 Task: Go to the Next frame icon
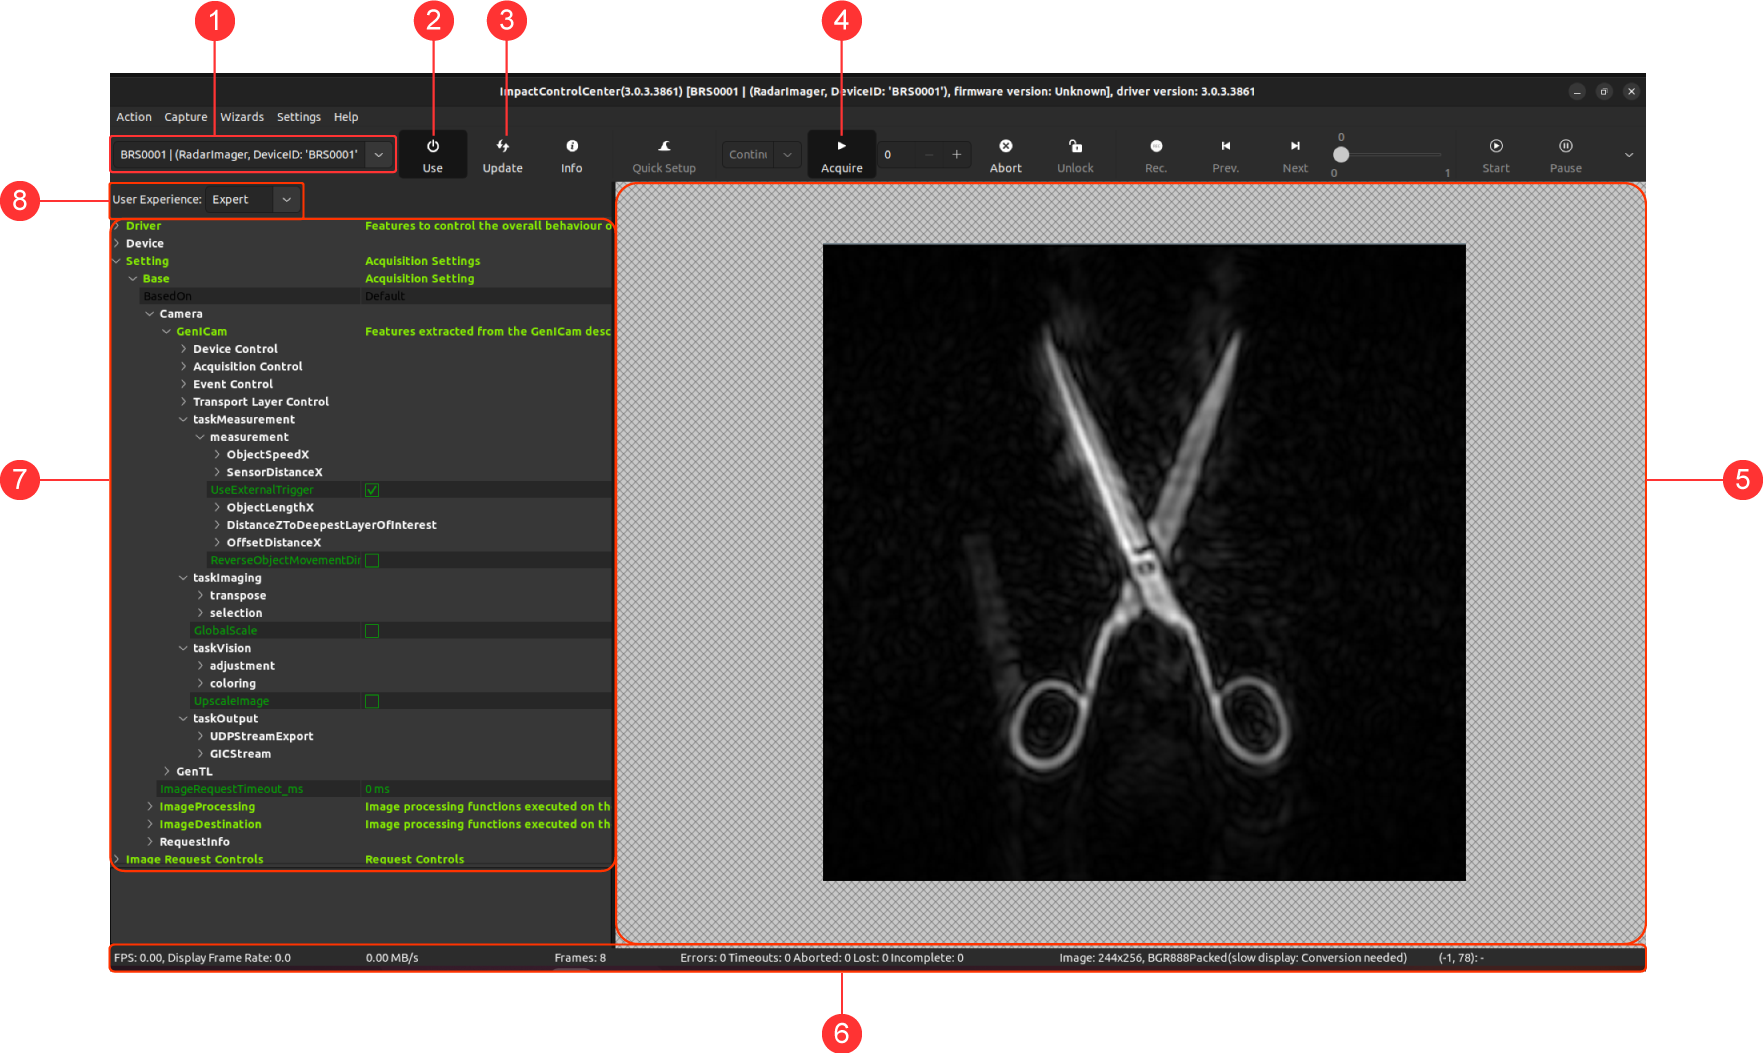1295,147
